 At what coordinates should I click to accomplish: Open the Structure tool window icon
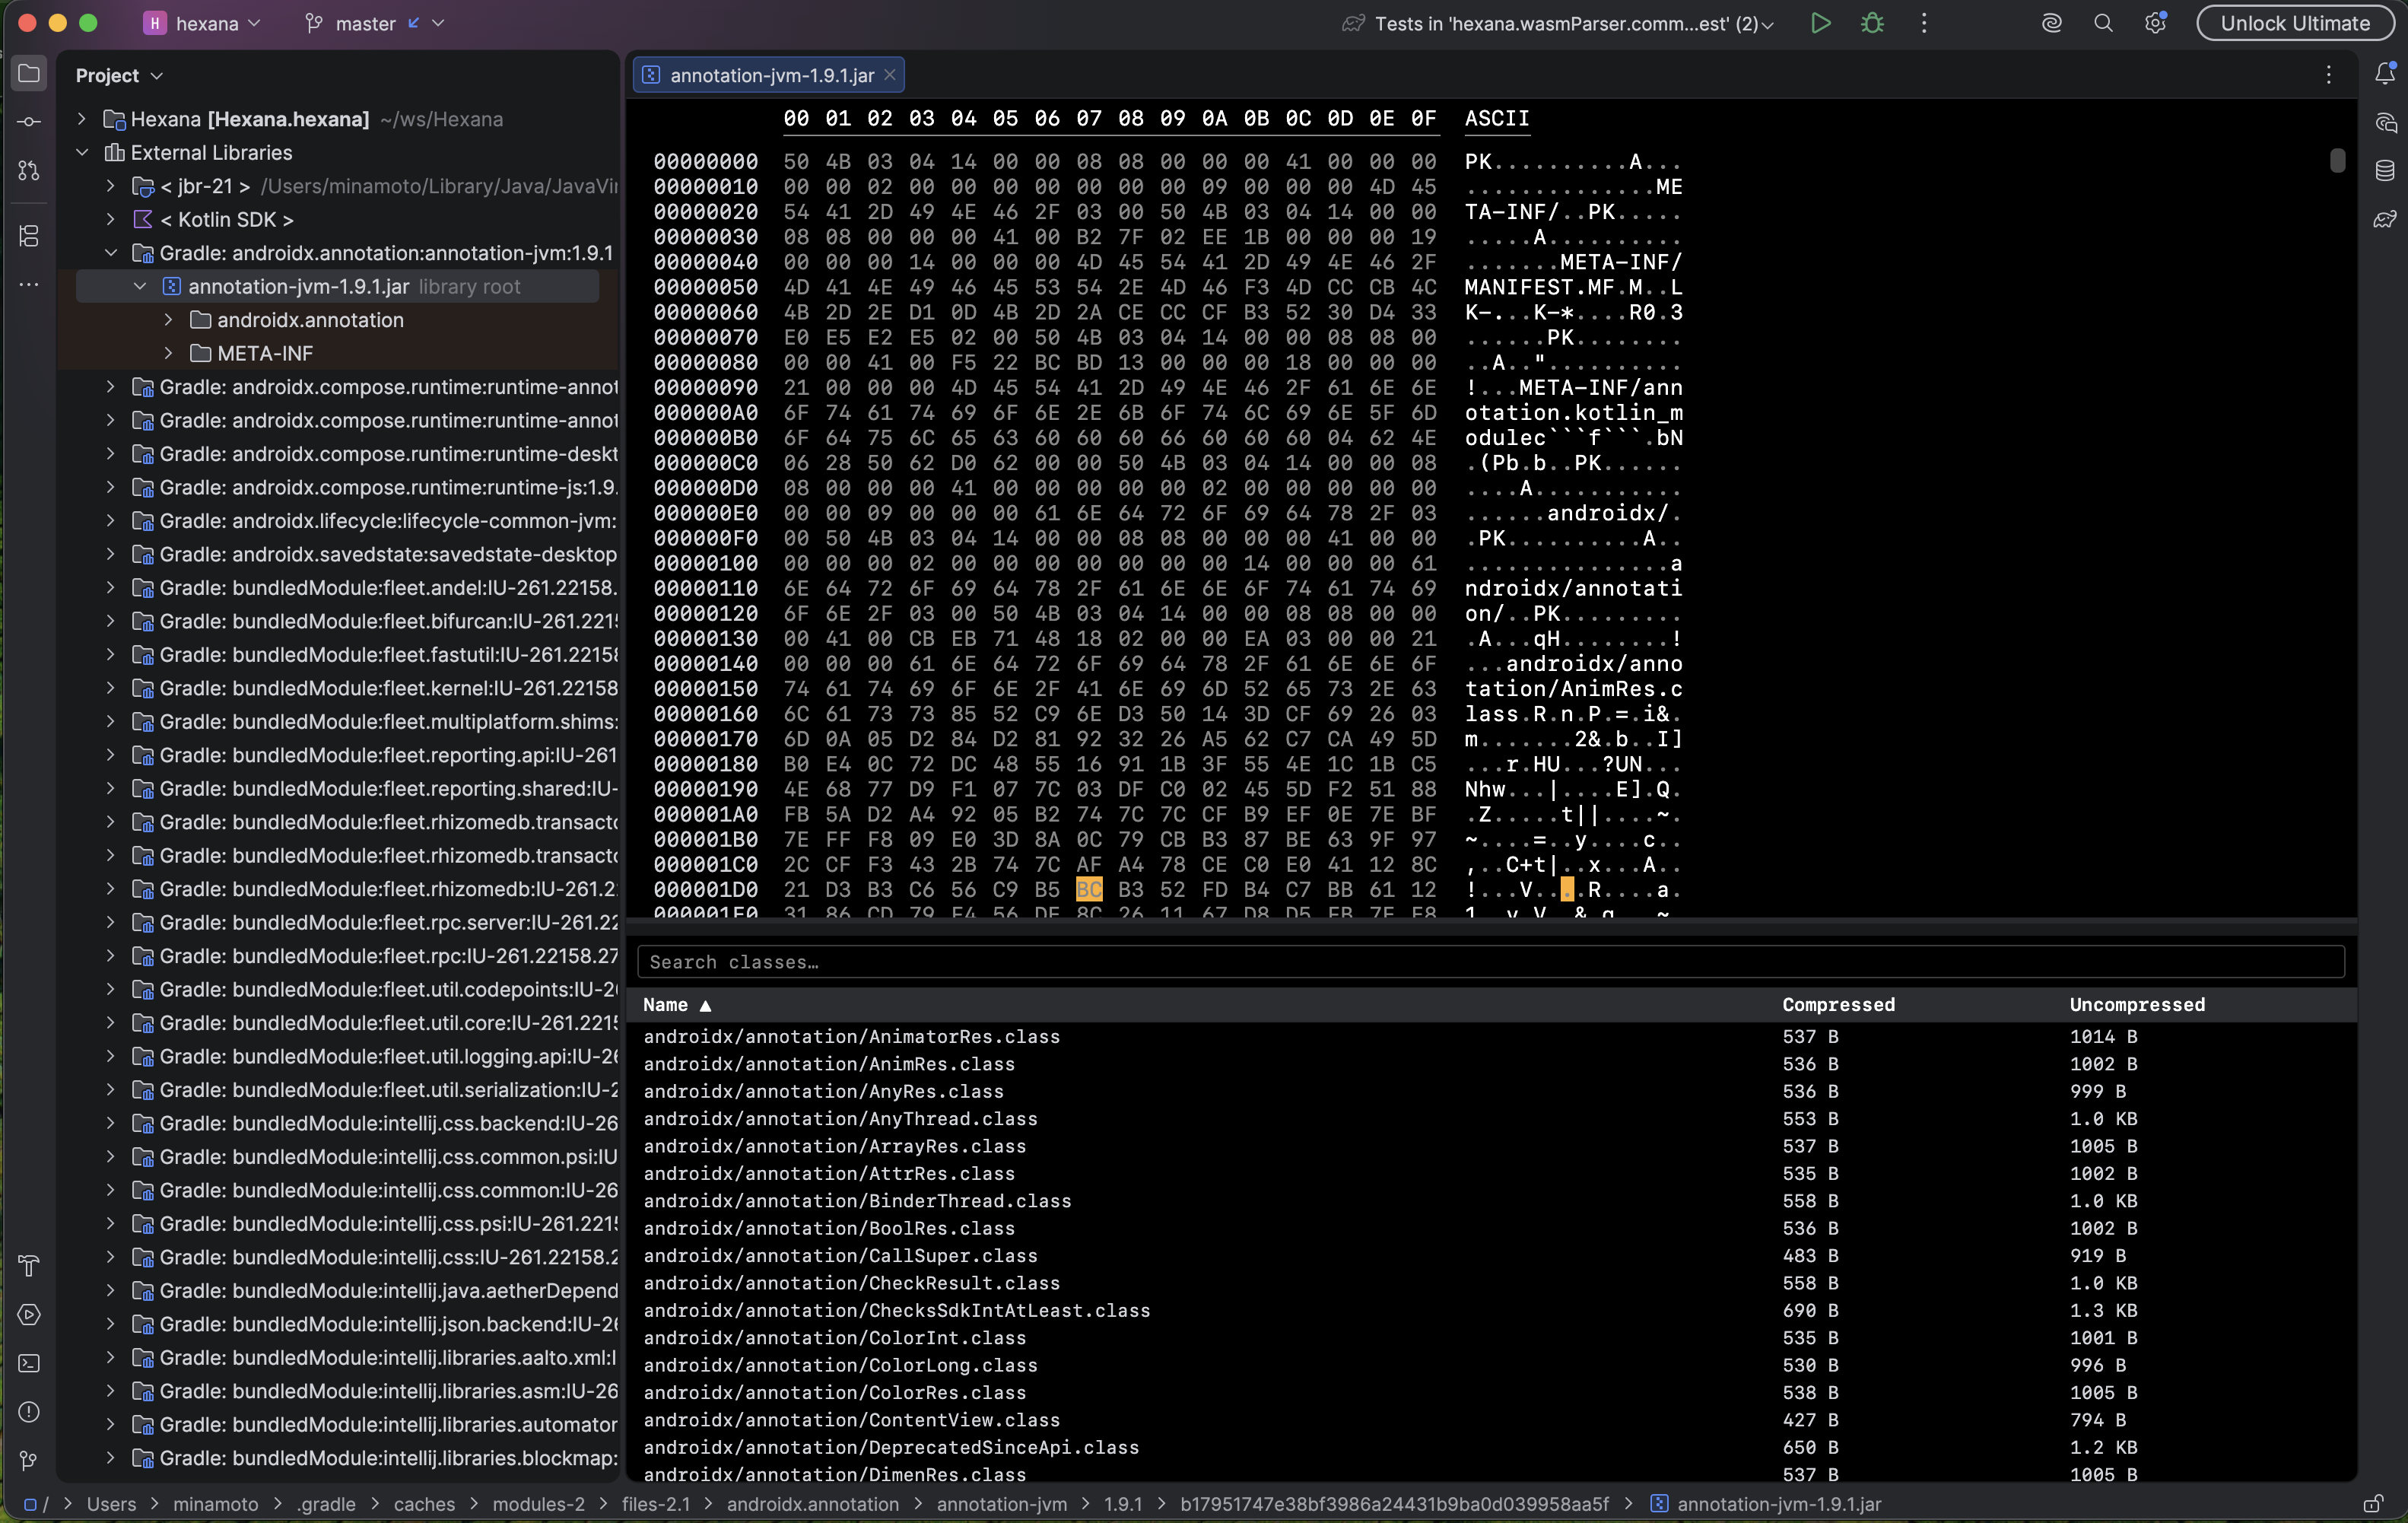click(x=29, y=235)
